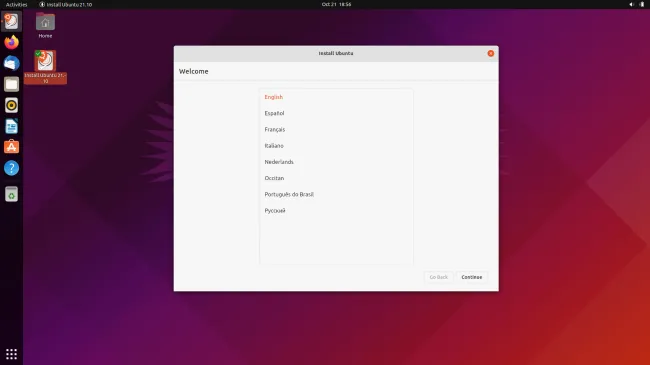Click the Install Ubuntu title bar
This screenshot has height=365, width=650.
336,54
